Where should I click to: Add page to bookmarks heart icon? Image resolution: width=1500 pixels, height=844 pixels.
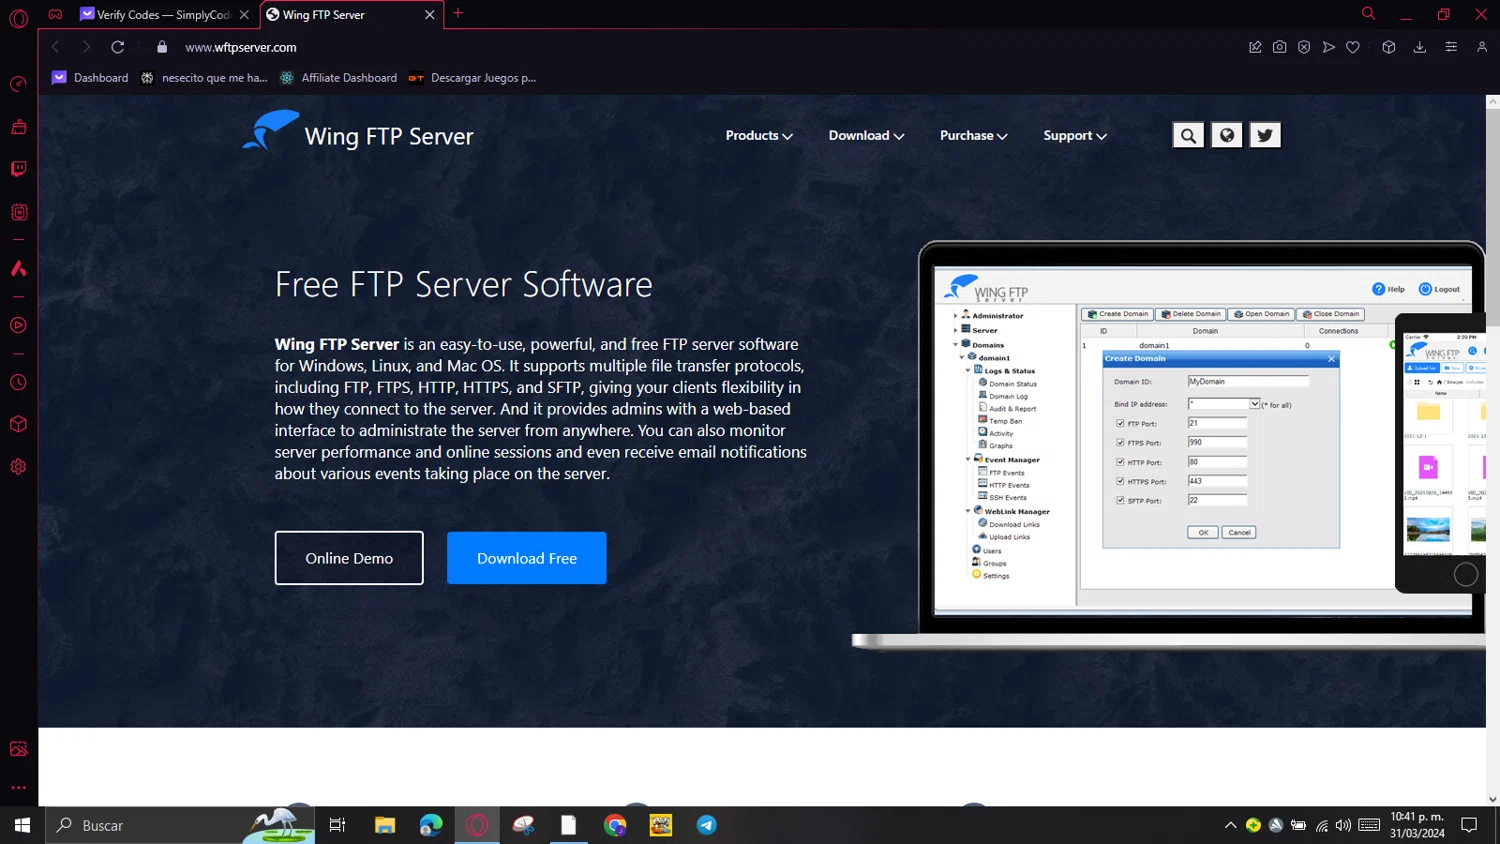coord(1353,47)
